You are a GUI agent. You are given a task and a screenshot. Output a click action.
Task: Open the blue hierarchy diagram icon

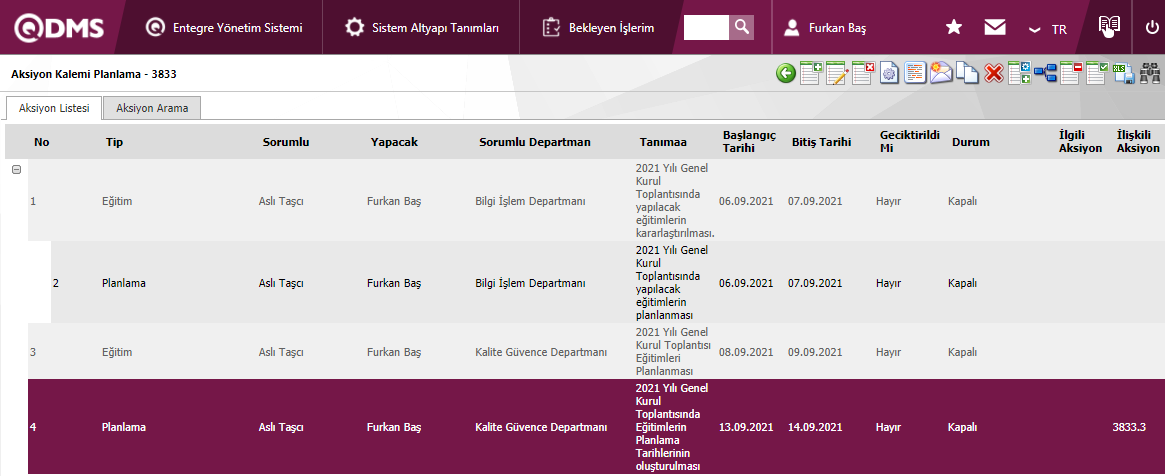click(x=1045, y=73)
